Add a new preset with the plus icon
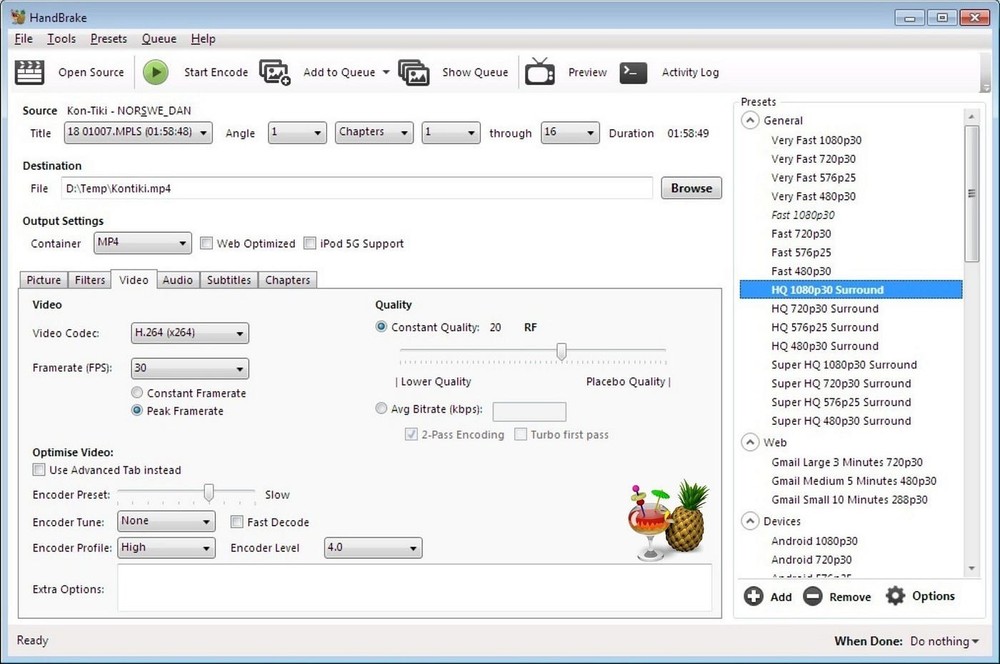Image resolution: width=1000 pixels, height=664 pixels. click(752, 596)
